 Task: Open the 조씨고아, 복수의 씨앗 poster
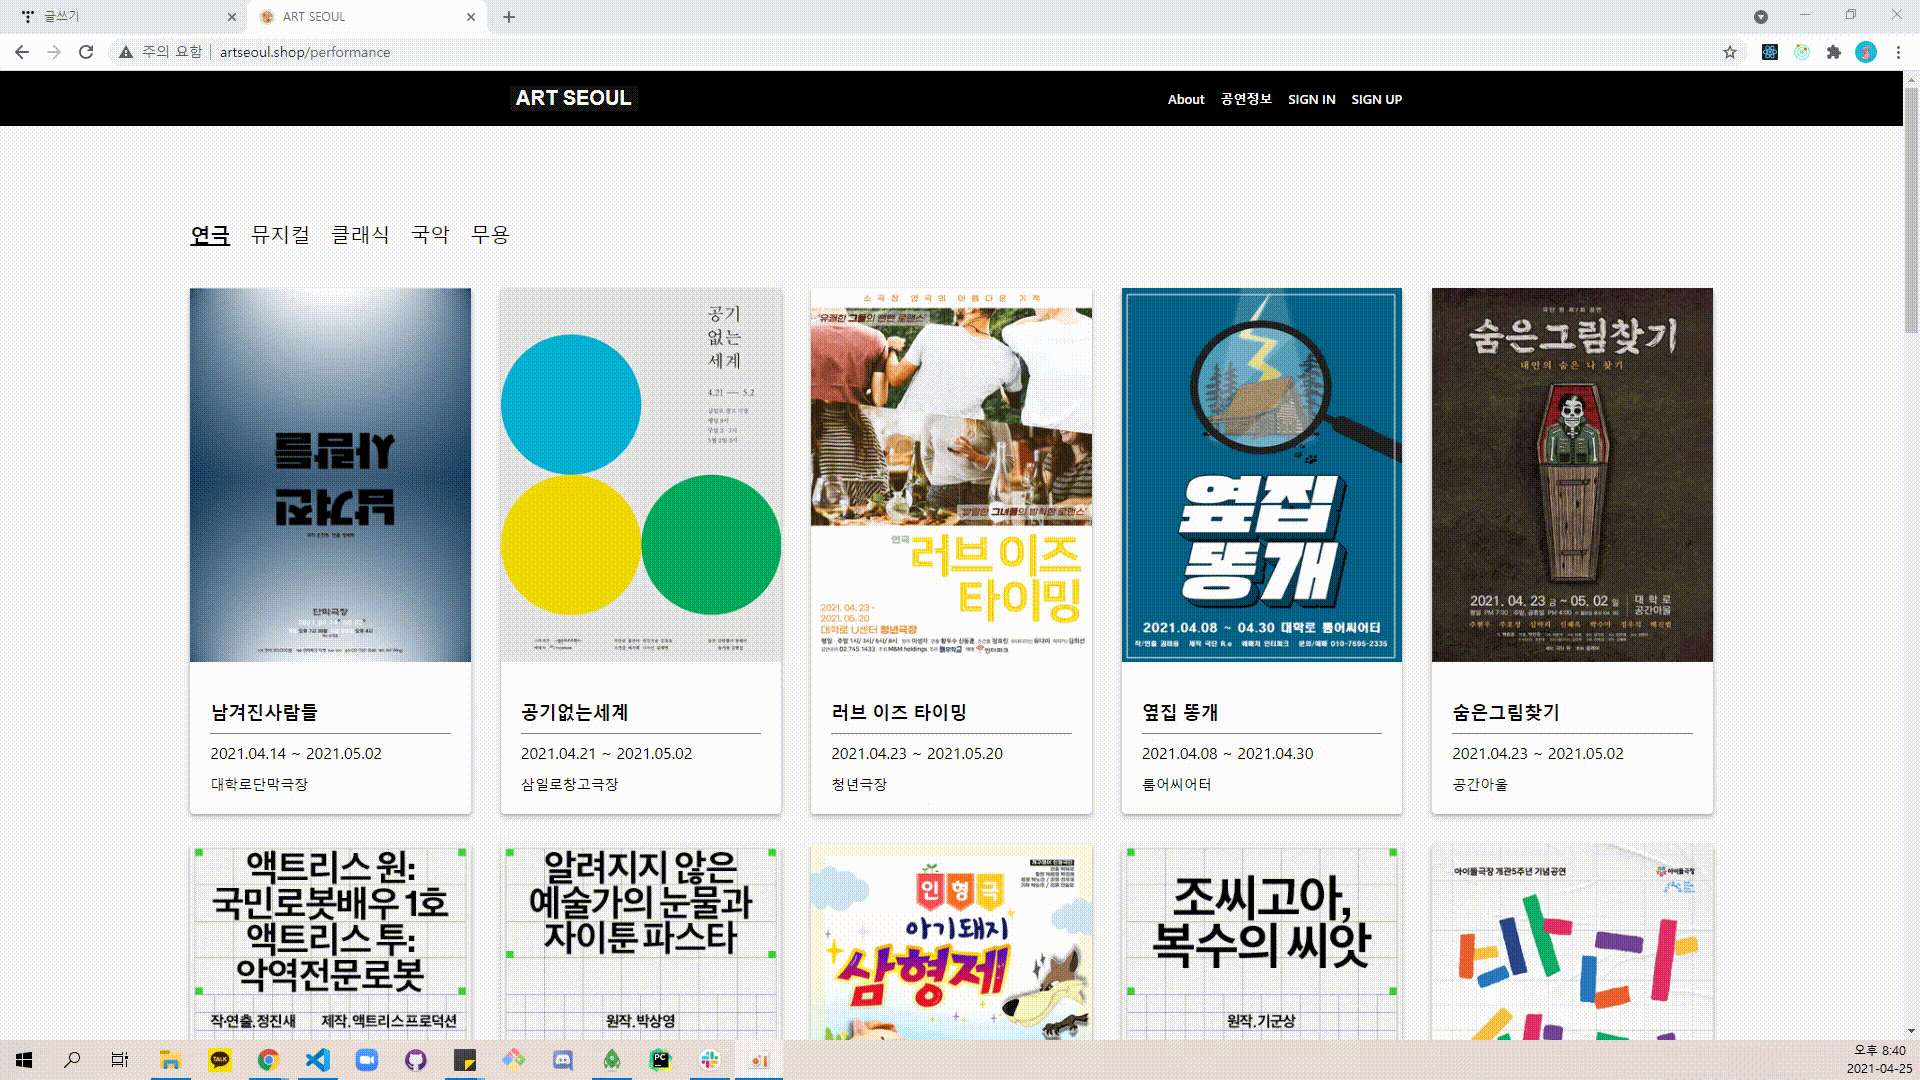[1262, 942]
